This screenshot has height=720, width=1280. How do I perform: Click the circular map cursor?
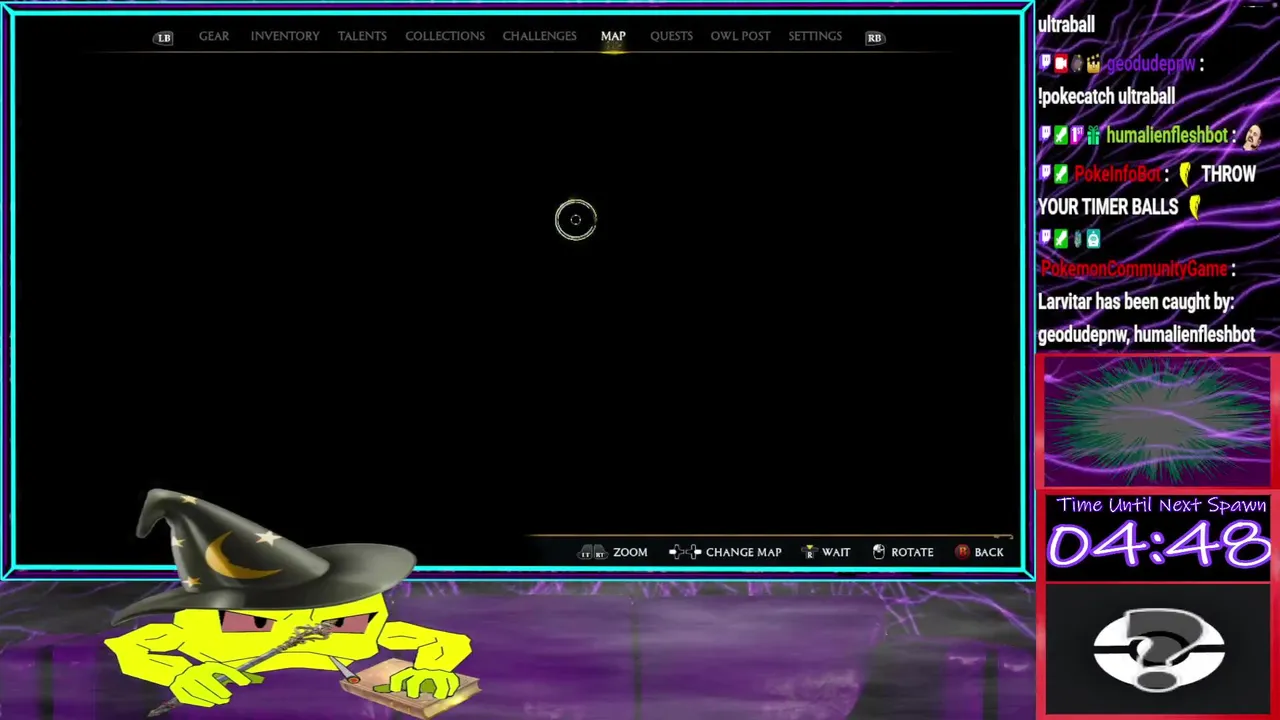[x=575, y=220]
